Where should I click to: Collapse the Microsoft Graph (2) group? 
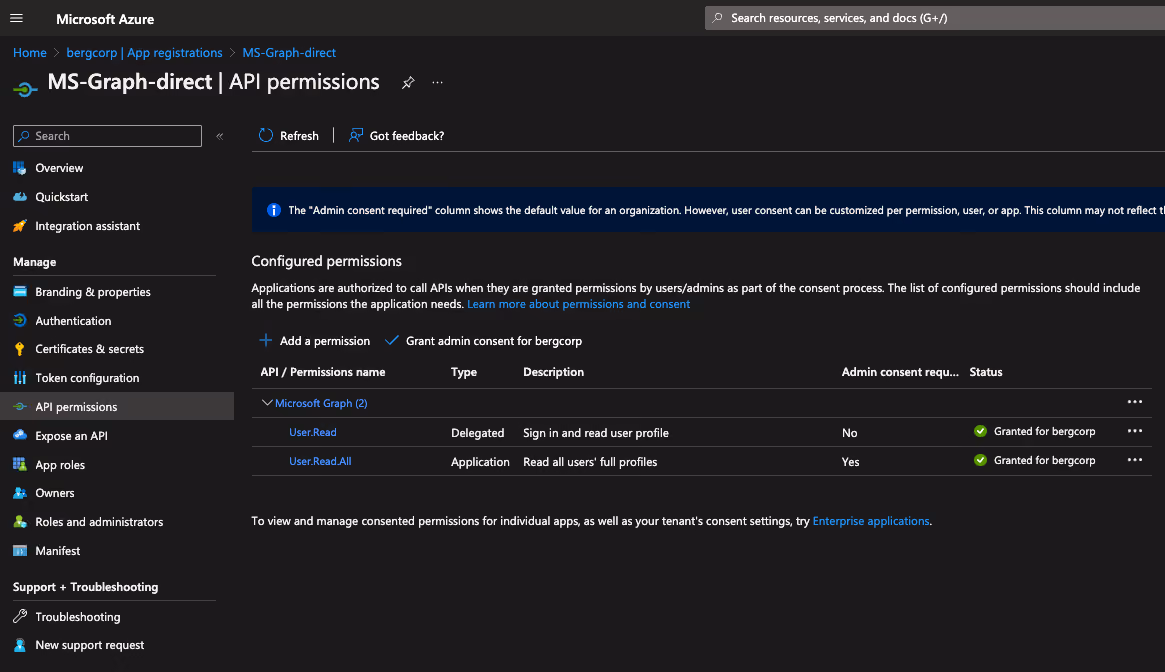coord(267,403)
